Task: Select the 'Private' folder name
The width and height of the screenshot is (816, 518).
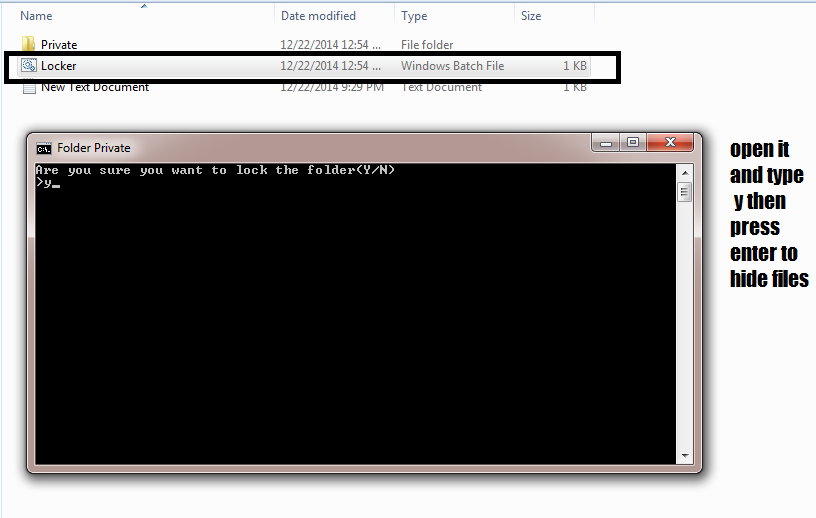Action: coord(59,45)
